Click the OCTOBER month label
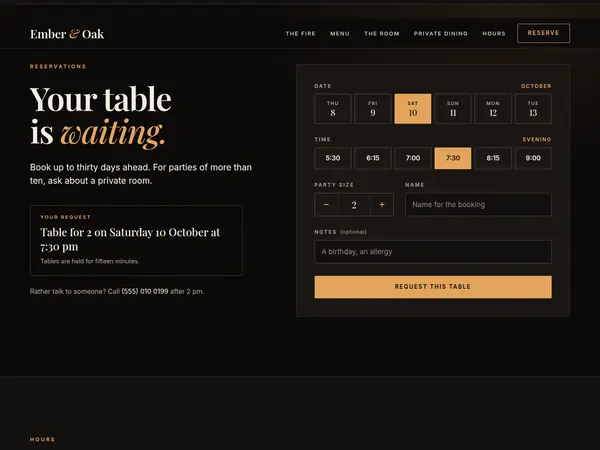The image size is (600, 450). pyautogui.click(x=536, y=86)
